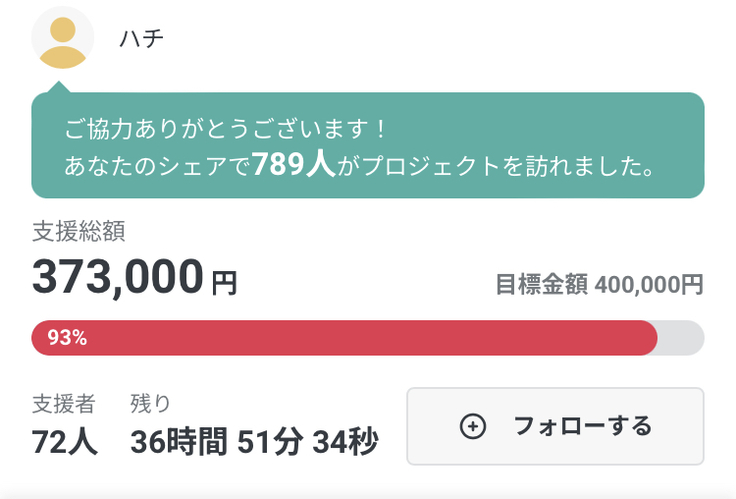Click the plus circle icon beside フォローする
This screenshot has height=499, width=736.
pos(472,427)
